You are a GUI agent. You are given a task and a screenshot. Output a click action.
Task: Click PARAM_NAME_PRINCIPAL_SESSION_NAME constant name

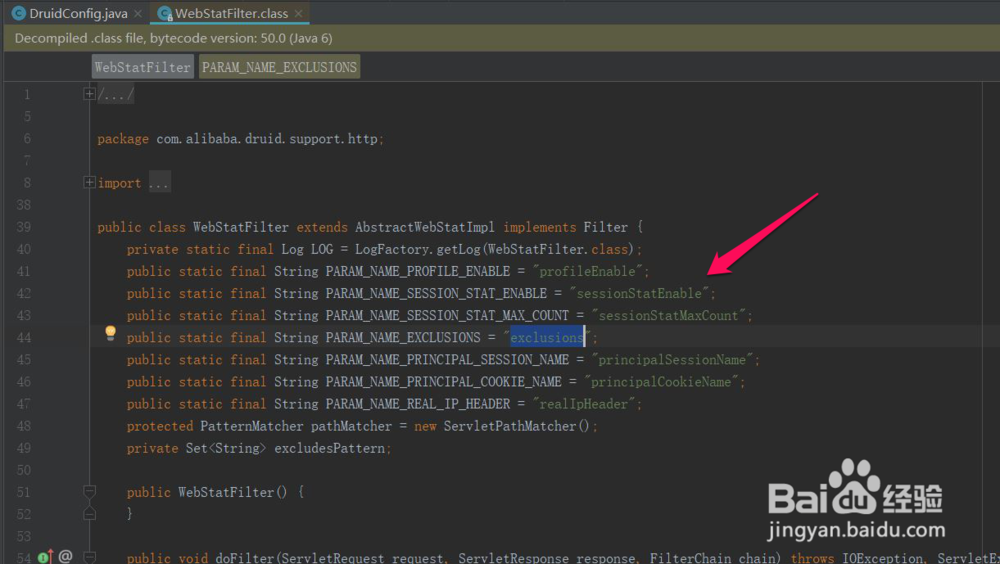pos(447,360)
